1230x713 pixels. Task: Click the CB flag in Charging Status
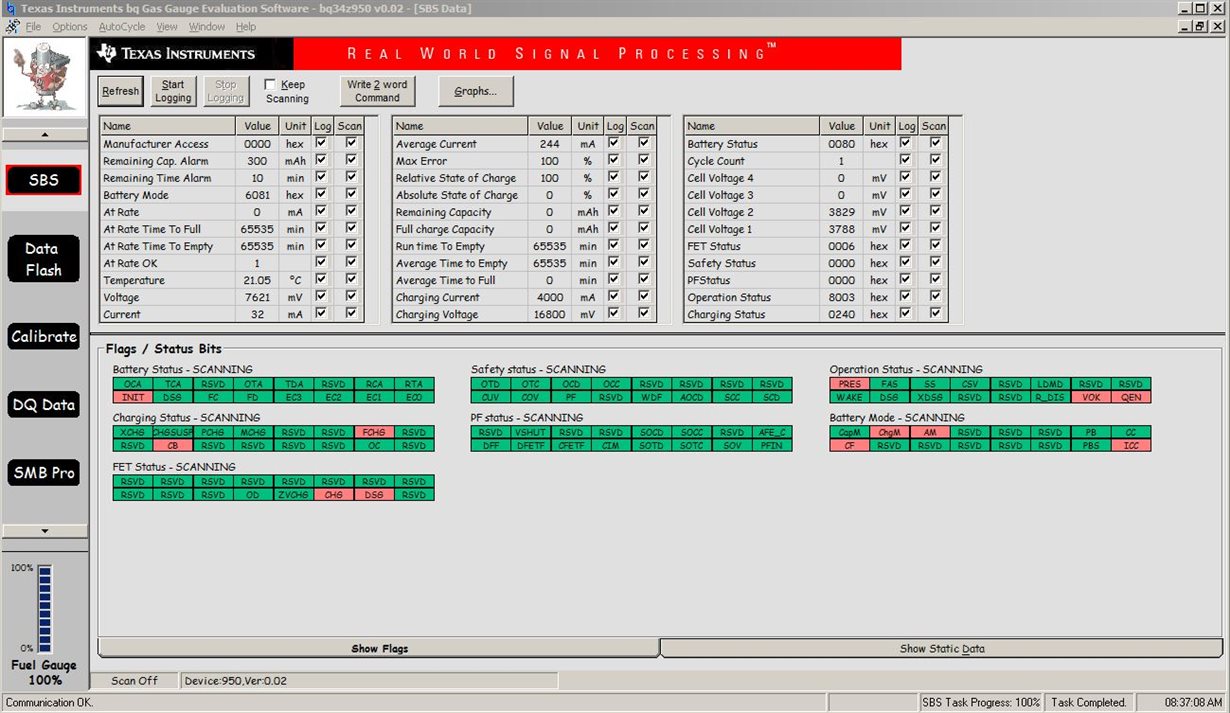coord(173,446)
